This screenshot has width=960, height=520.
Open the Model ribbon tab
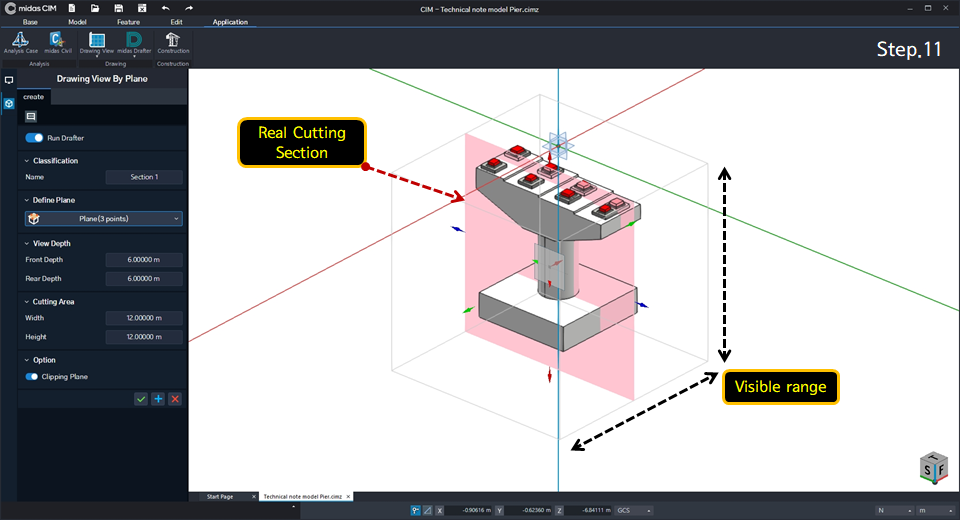point(77,22)
